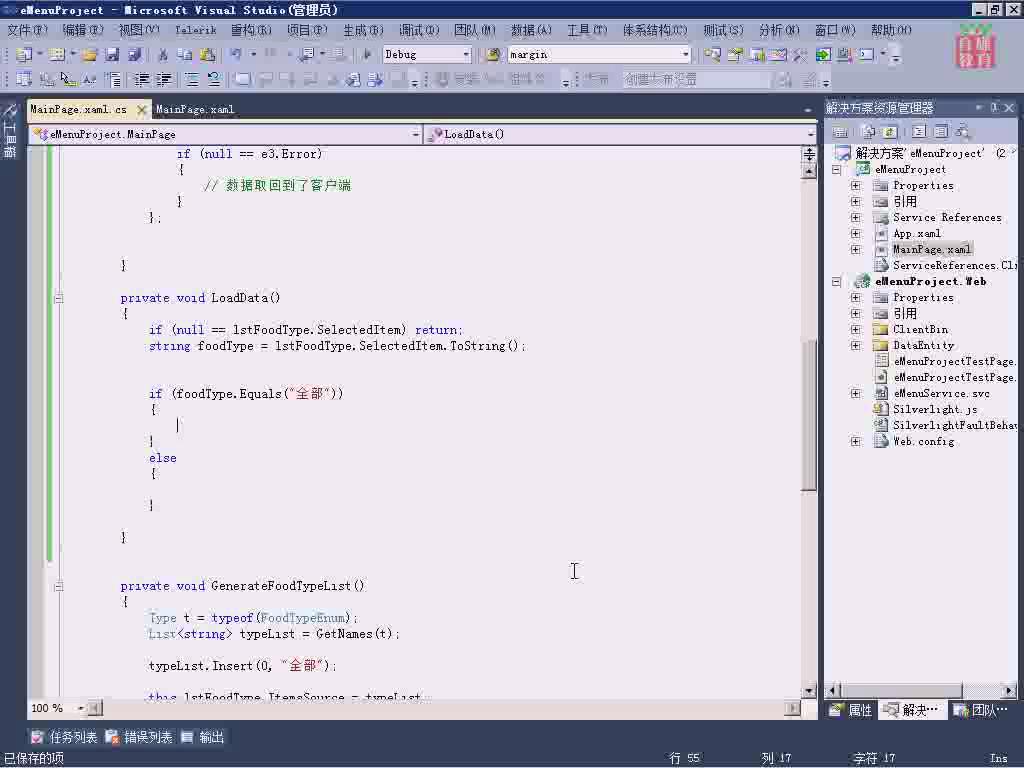Open the margin search combo box dropdown
This screenshot has height=768, width=1024.
pyautogui.click(x=685, y=55)
